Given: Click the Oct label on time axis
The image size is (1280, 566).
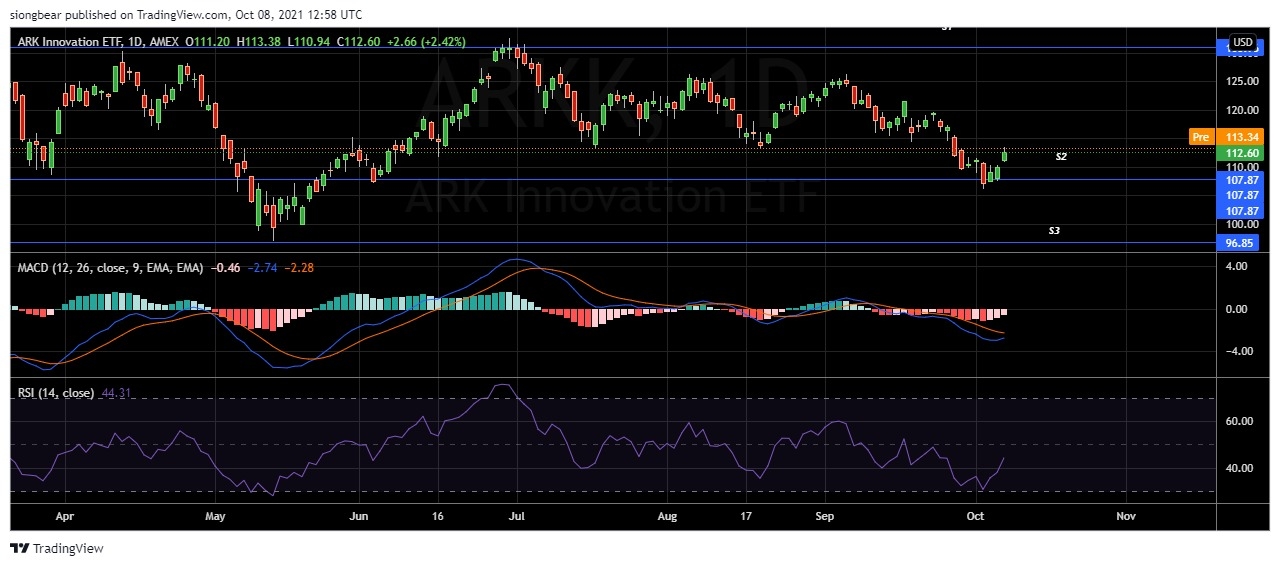Looking at the screenshot, I should tap(975, 517).
